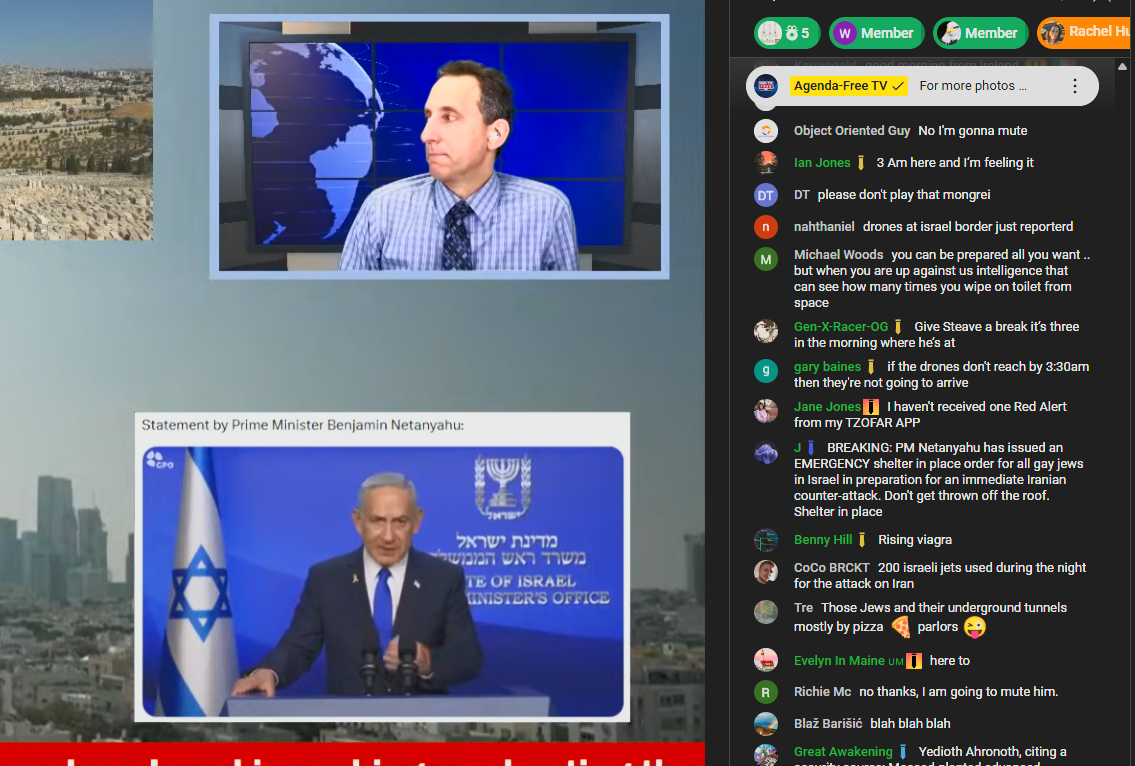
Task: Click Gen-X-Racer-OG username
Action: (840, 327)
